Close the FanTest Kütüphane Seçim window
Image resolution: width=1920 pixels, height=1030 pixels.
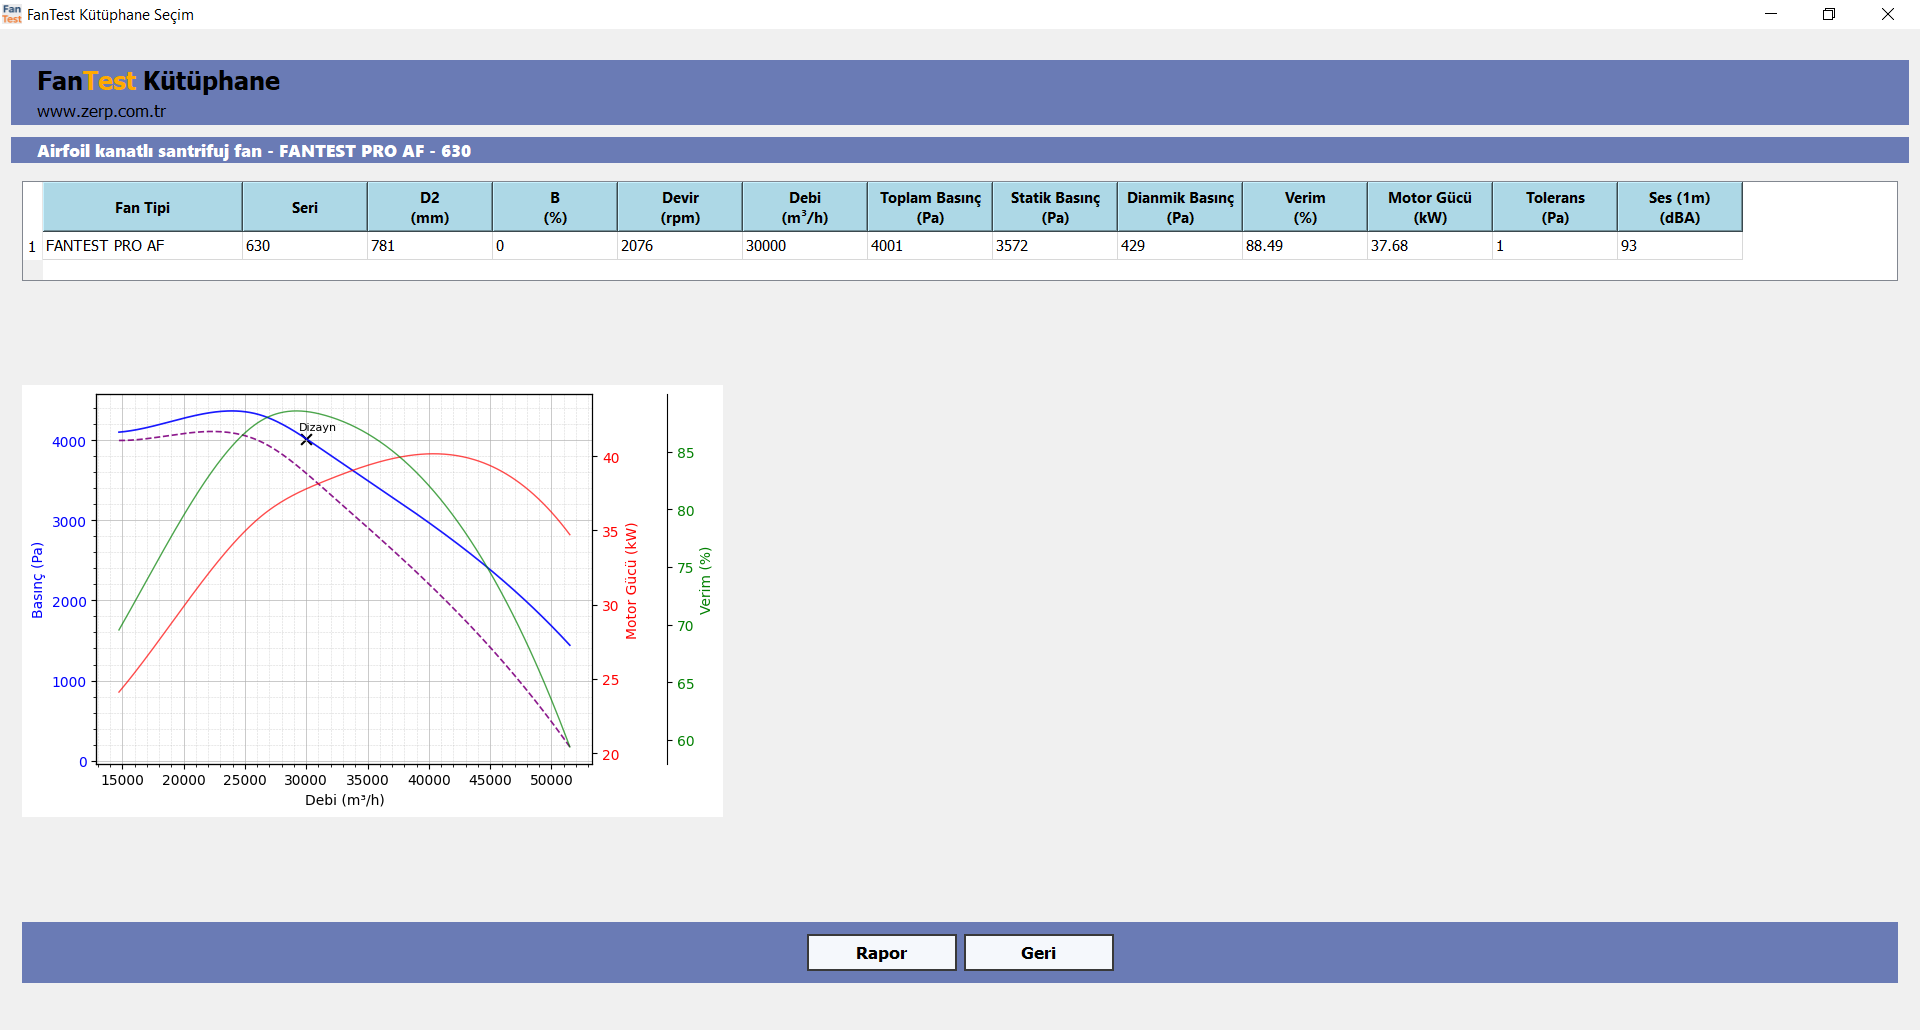pos(1887,14)
